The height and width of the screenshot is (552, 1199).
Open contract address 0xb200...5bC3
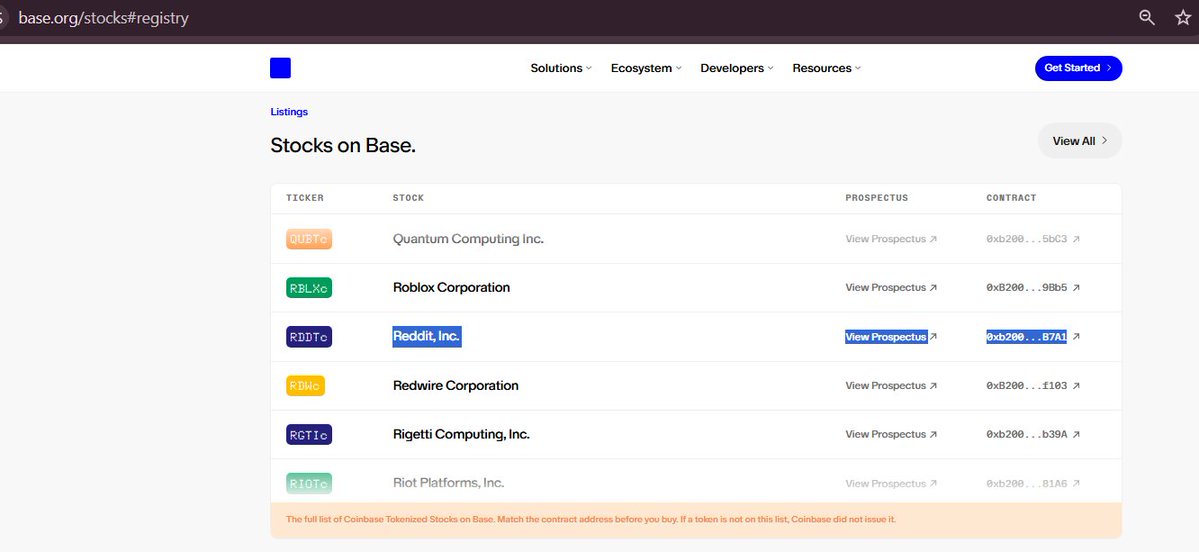[x=1026, y=239]
